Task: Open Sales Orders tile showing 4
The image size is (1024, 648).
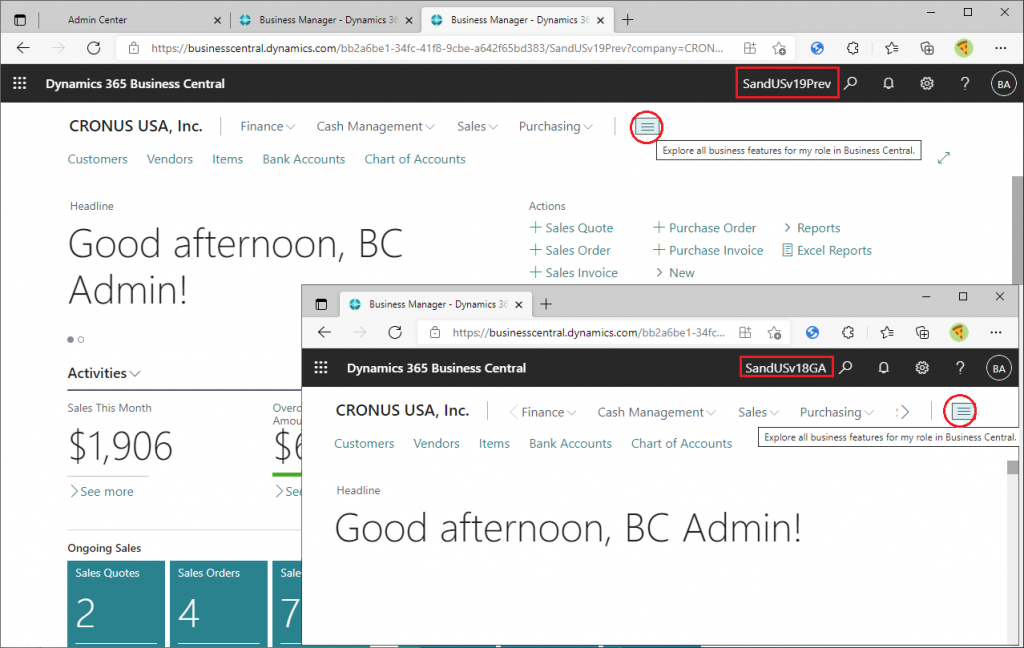Action: [219, 602]
